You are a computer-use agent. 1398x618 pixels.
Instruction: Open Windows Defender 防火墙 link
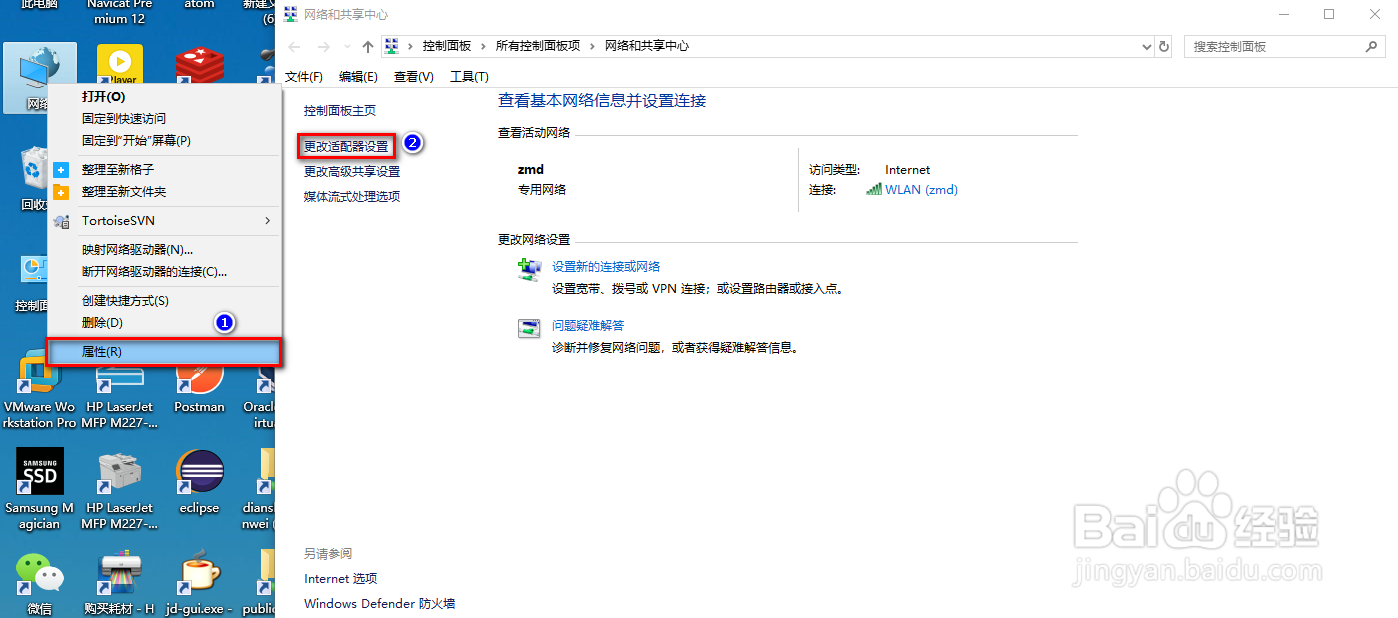coord(379,603)
